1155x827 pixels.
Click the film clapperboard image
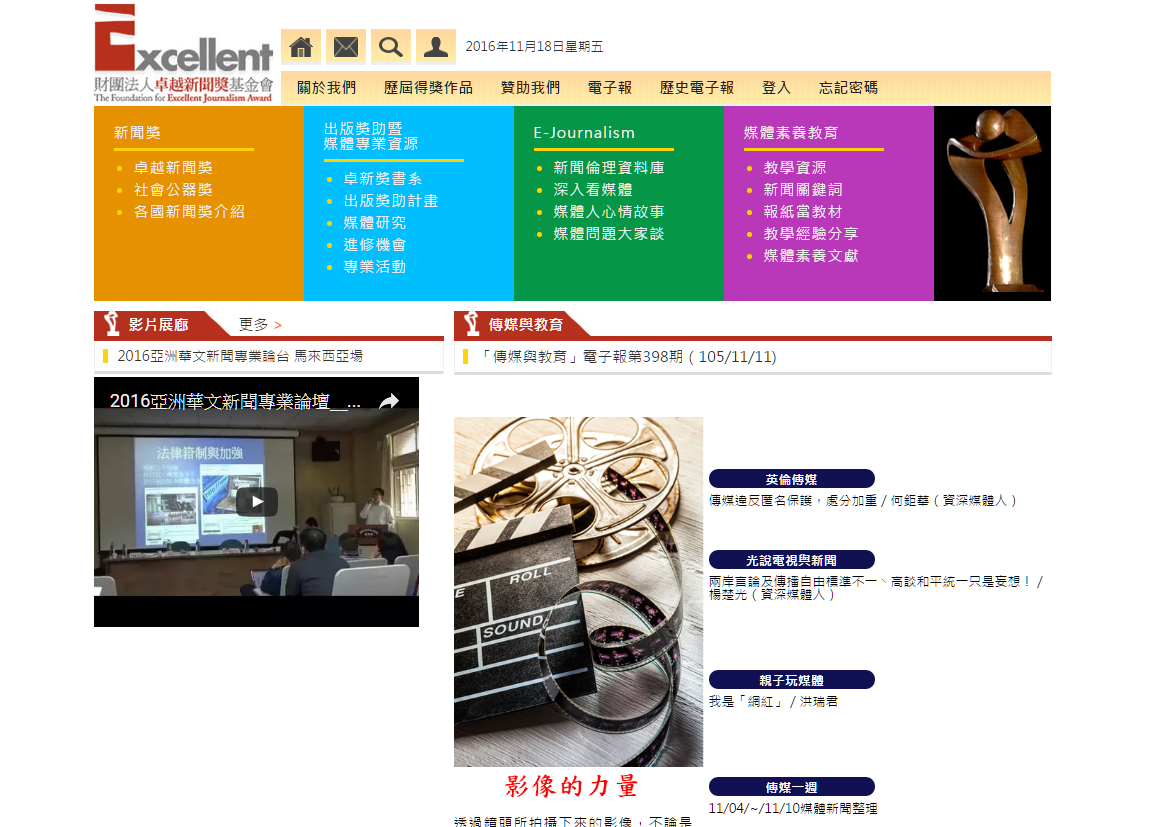578,592
